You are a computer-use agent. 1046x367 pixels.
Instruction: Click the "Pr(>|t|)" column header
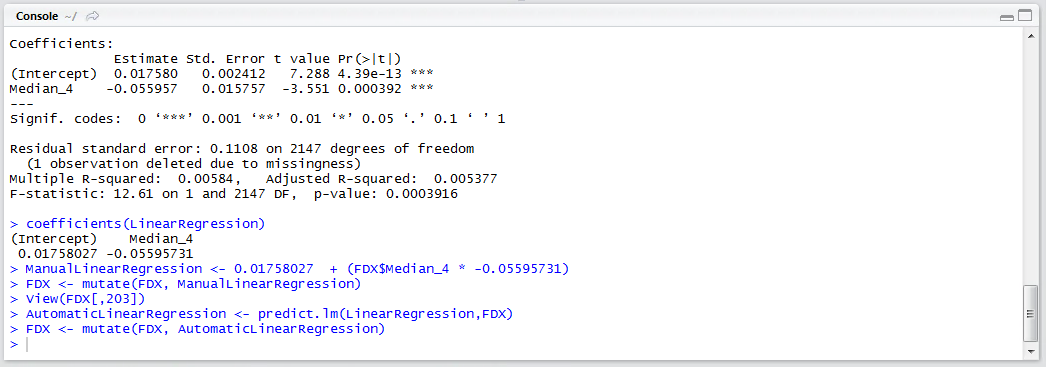(x=369, y=59)
